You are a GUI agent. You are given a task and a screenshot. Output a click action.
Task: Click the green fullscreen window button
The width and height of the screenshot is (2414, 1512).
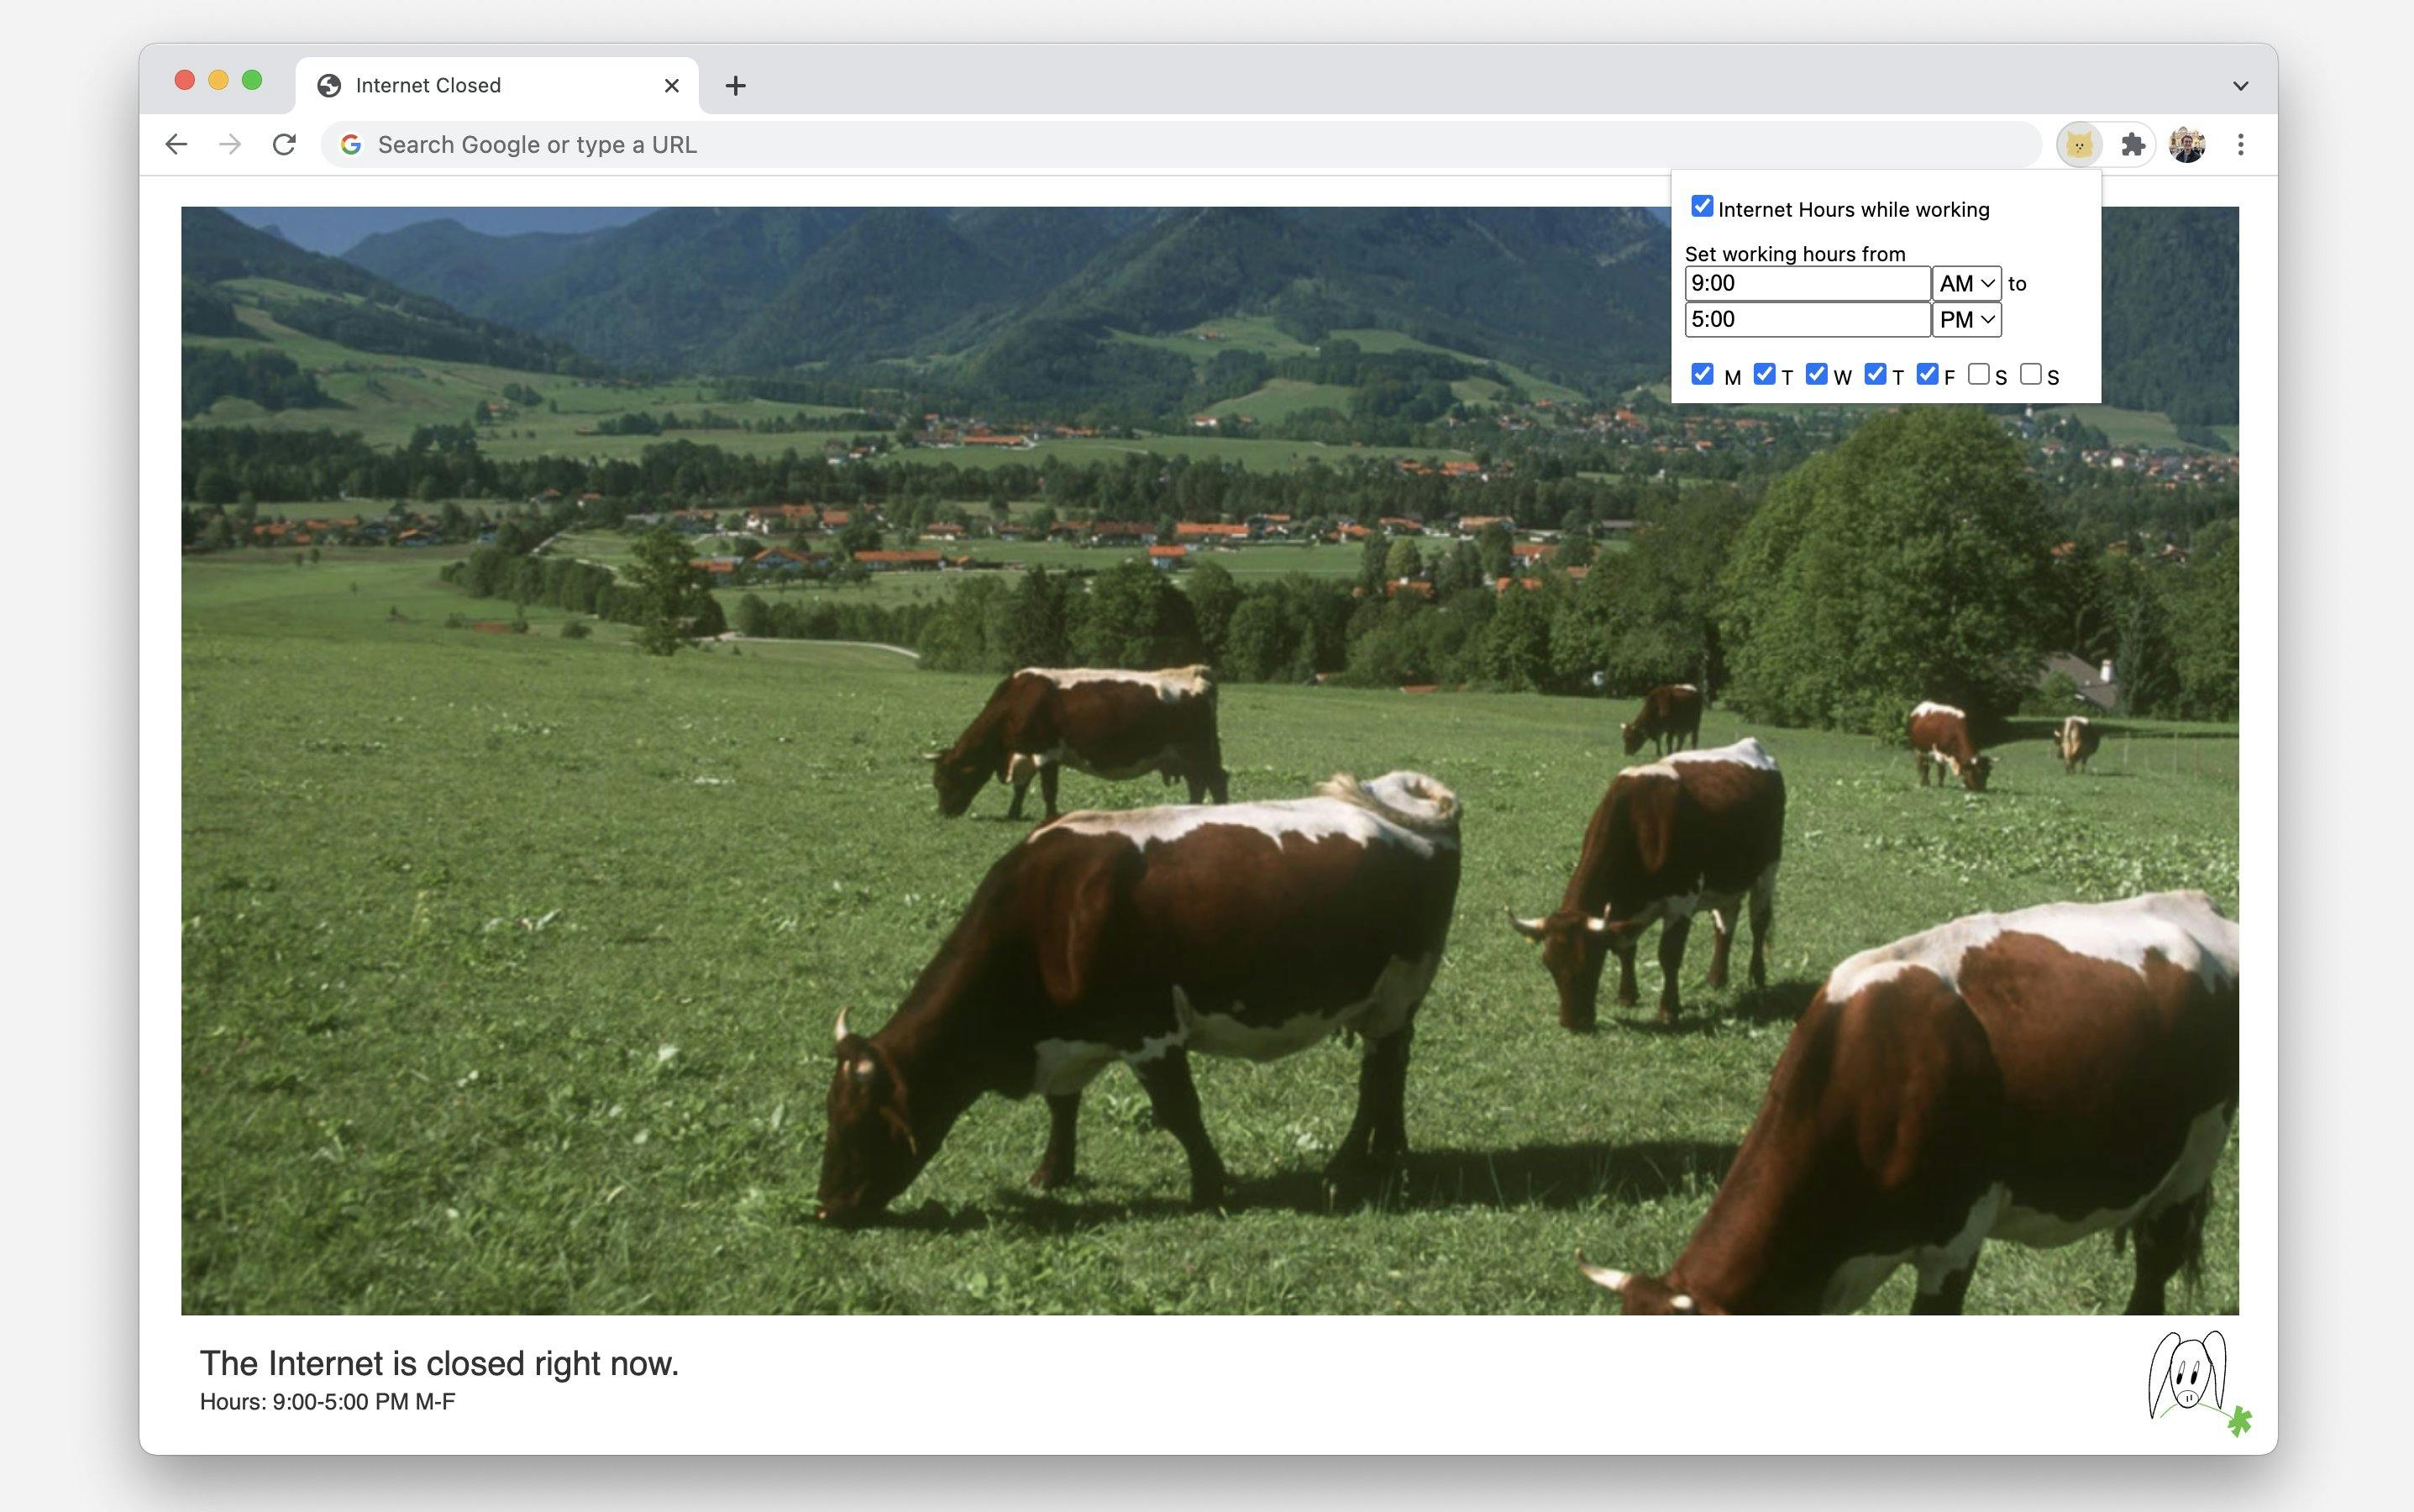point(252,80)
